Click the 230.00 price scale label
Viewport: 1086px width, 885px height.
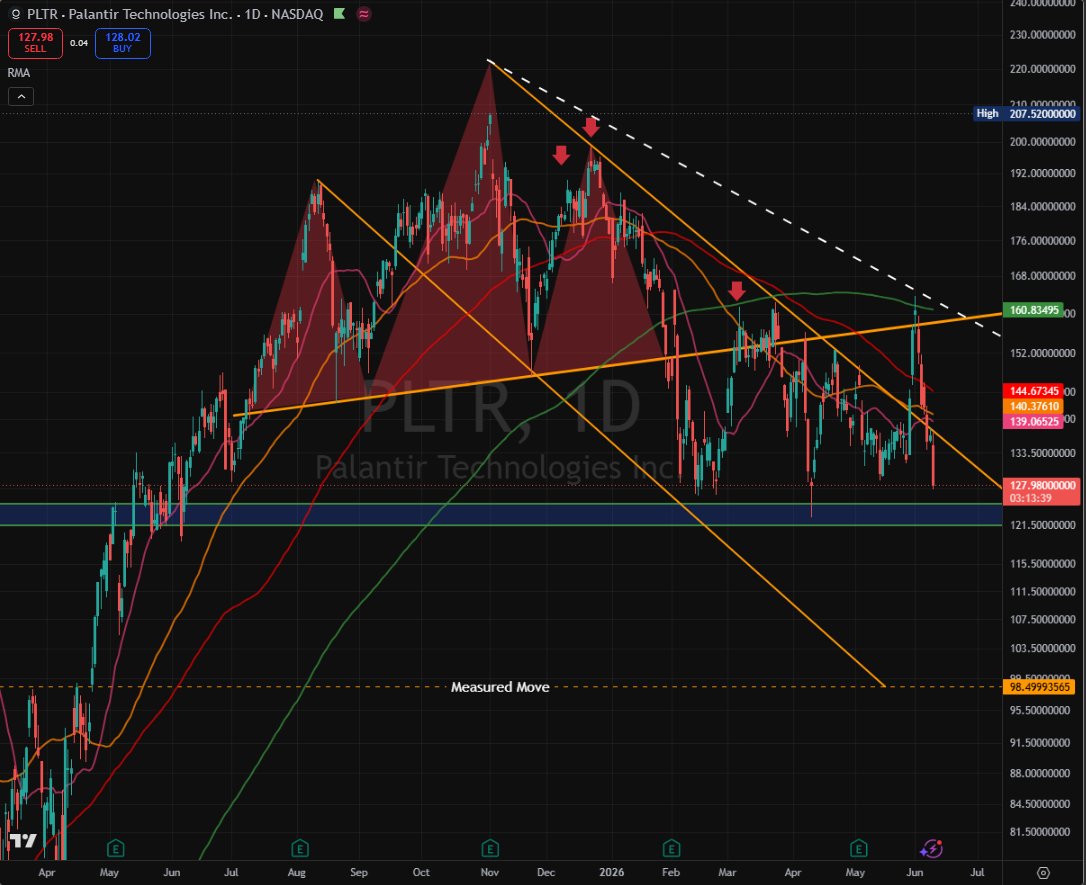(1042, 35)
